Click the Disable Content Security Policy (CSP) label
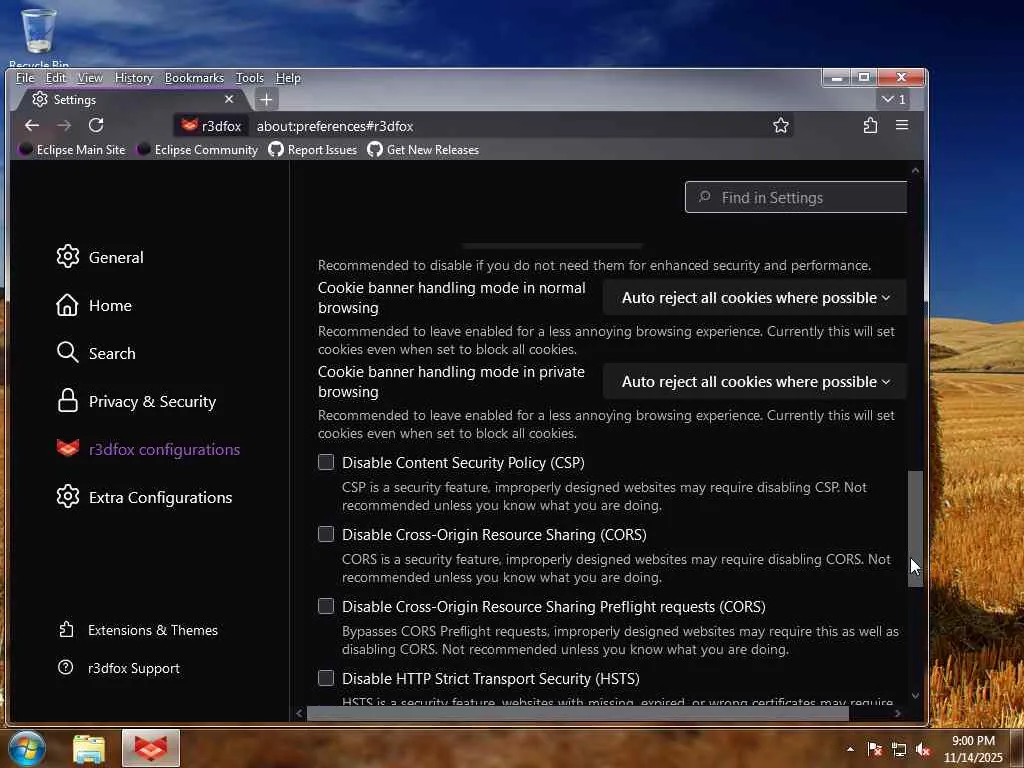 point(463,462)
